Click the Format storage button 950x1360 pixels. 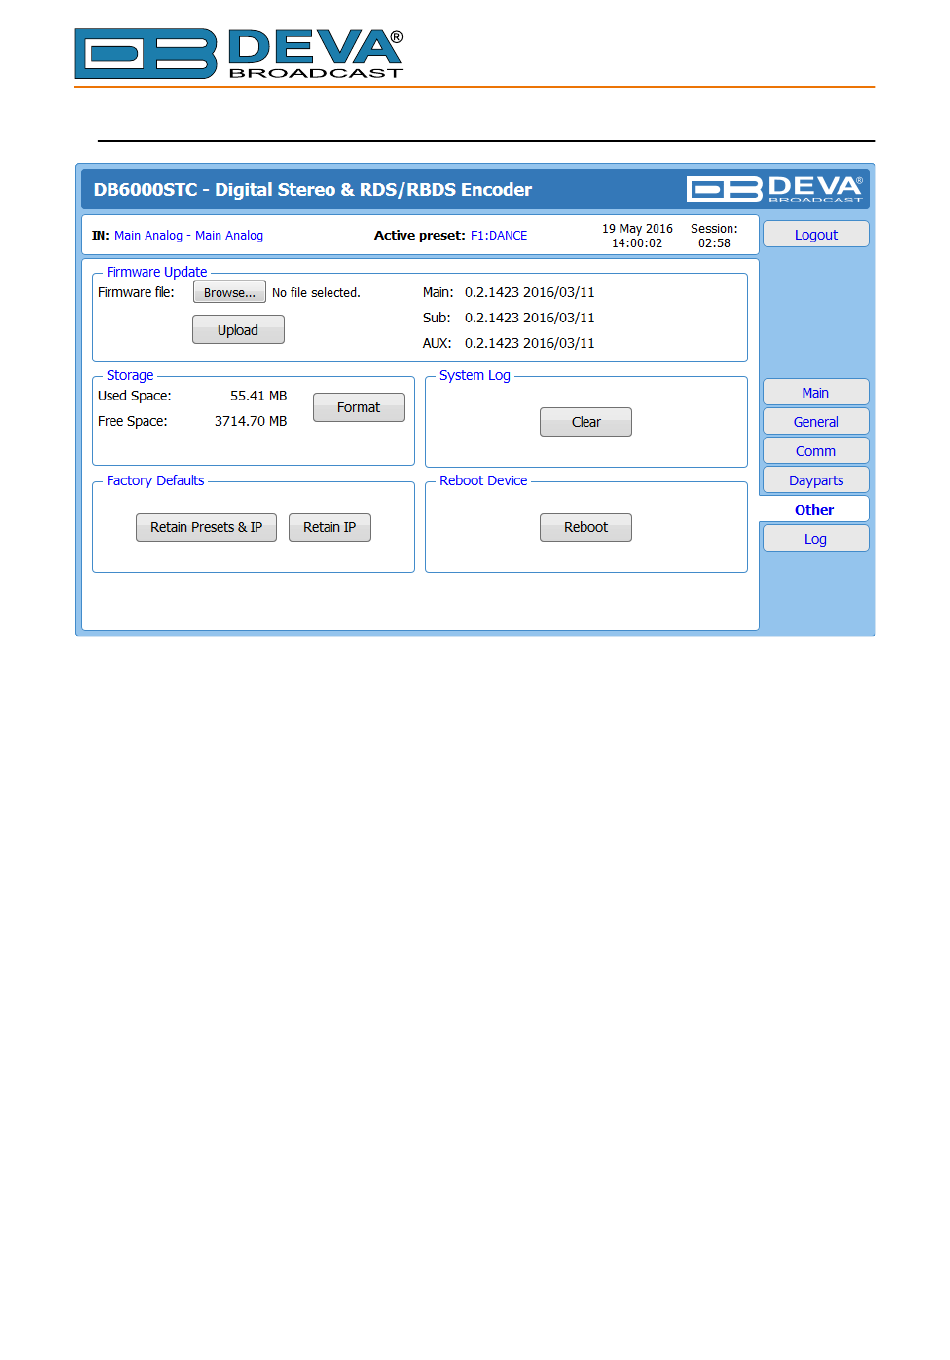(359, 407)
